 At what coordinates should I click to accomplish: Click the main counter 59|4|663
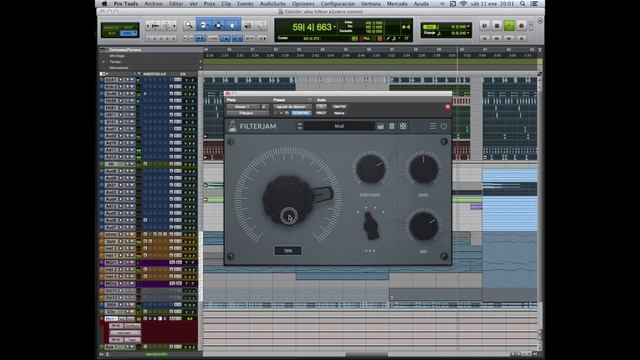tap(312, 27)
